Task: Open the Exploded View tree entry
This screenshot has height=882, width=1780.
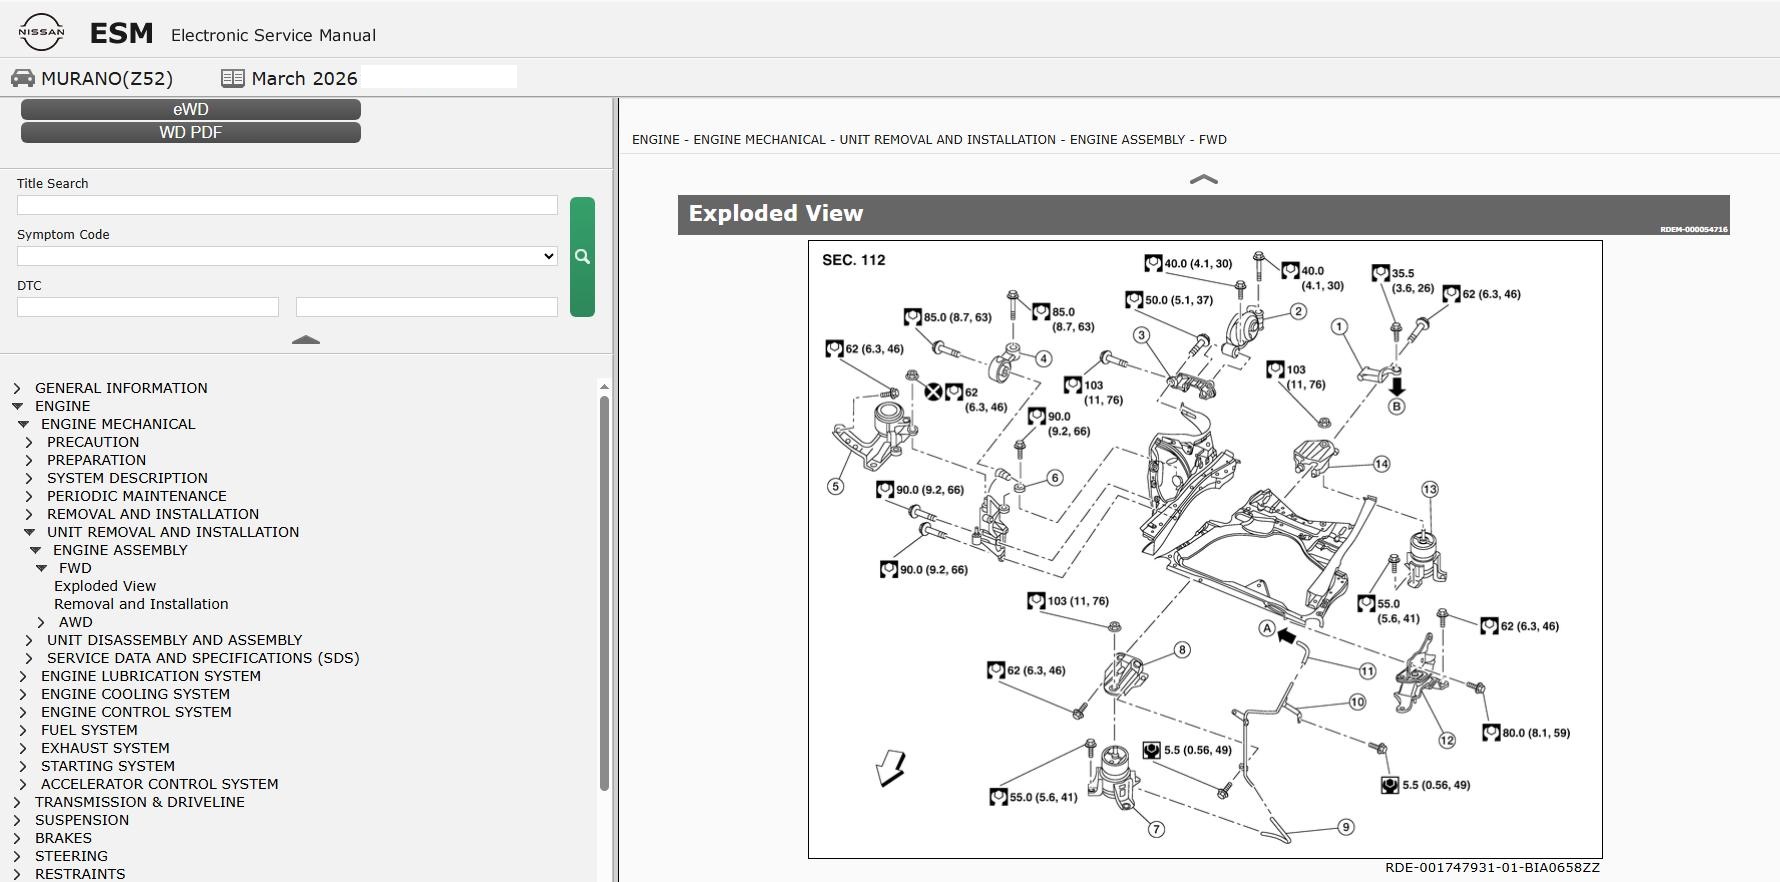Action: pyautogui.click(x=105, y=586)
